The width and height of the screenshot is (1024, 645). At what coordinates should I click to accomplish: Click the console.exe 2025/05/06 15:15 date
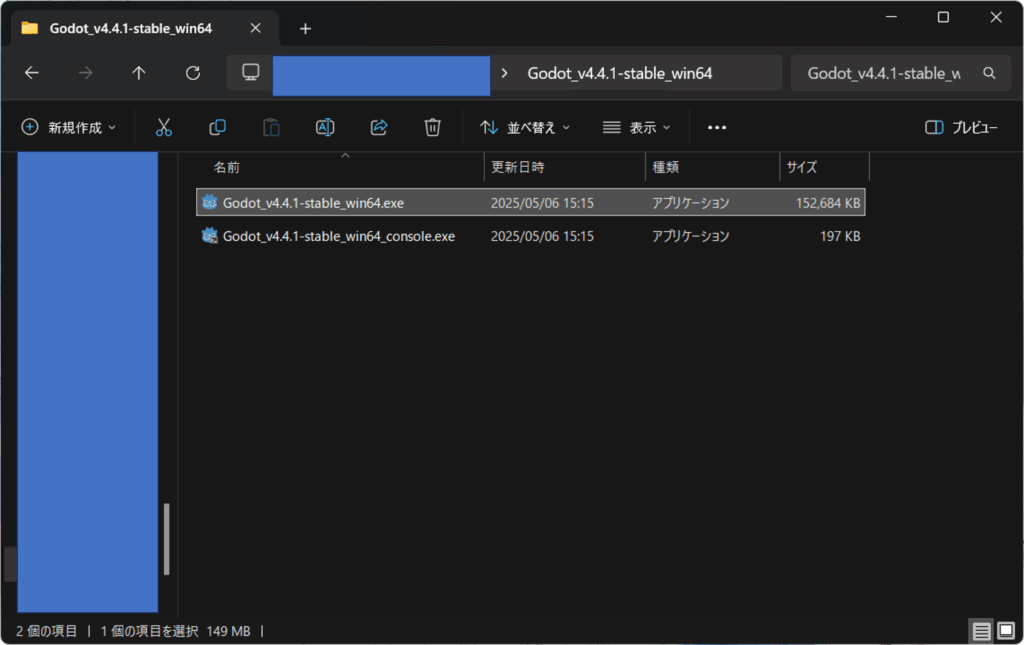542,236
